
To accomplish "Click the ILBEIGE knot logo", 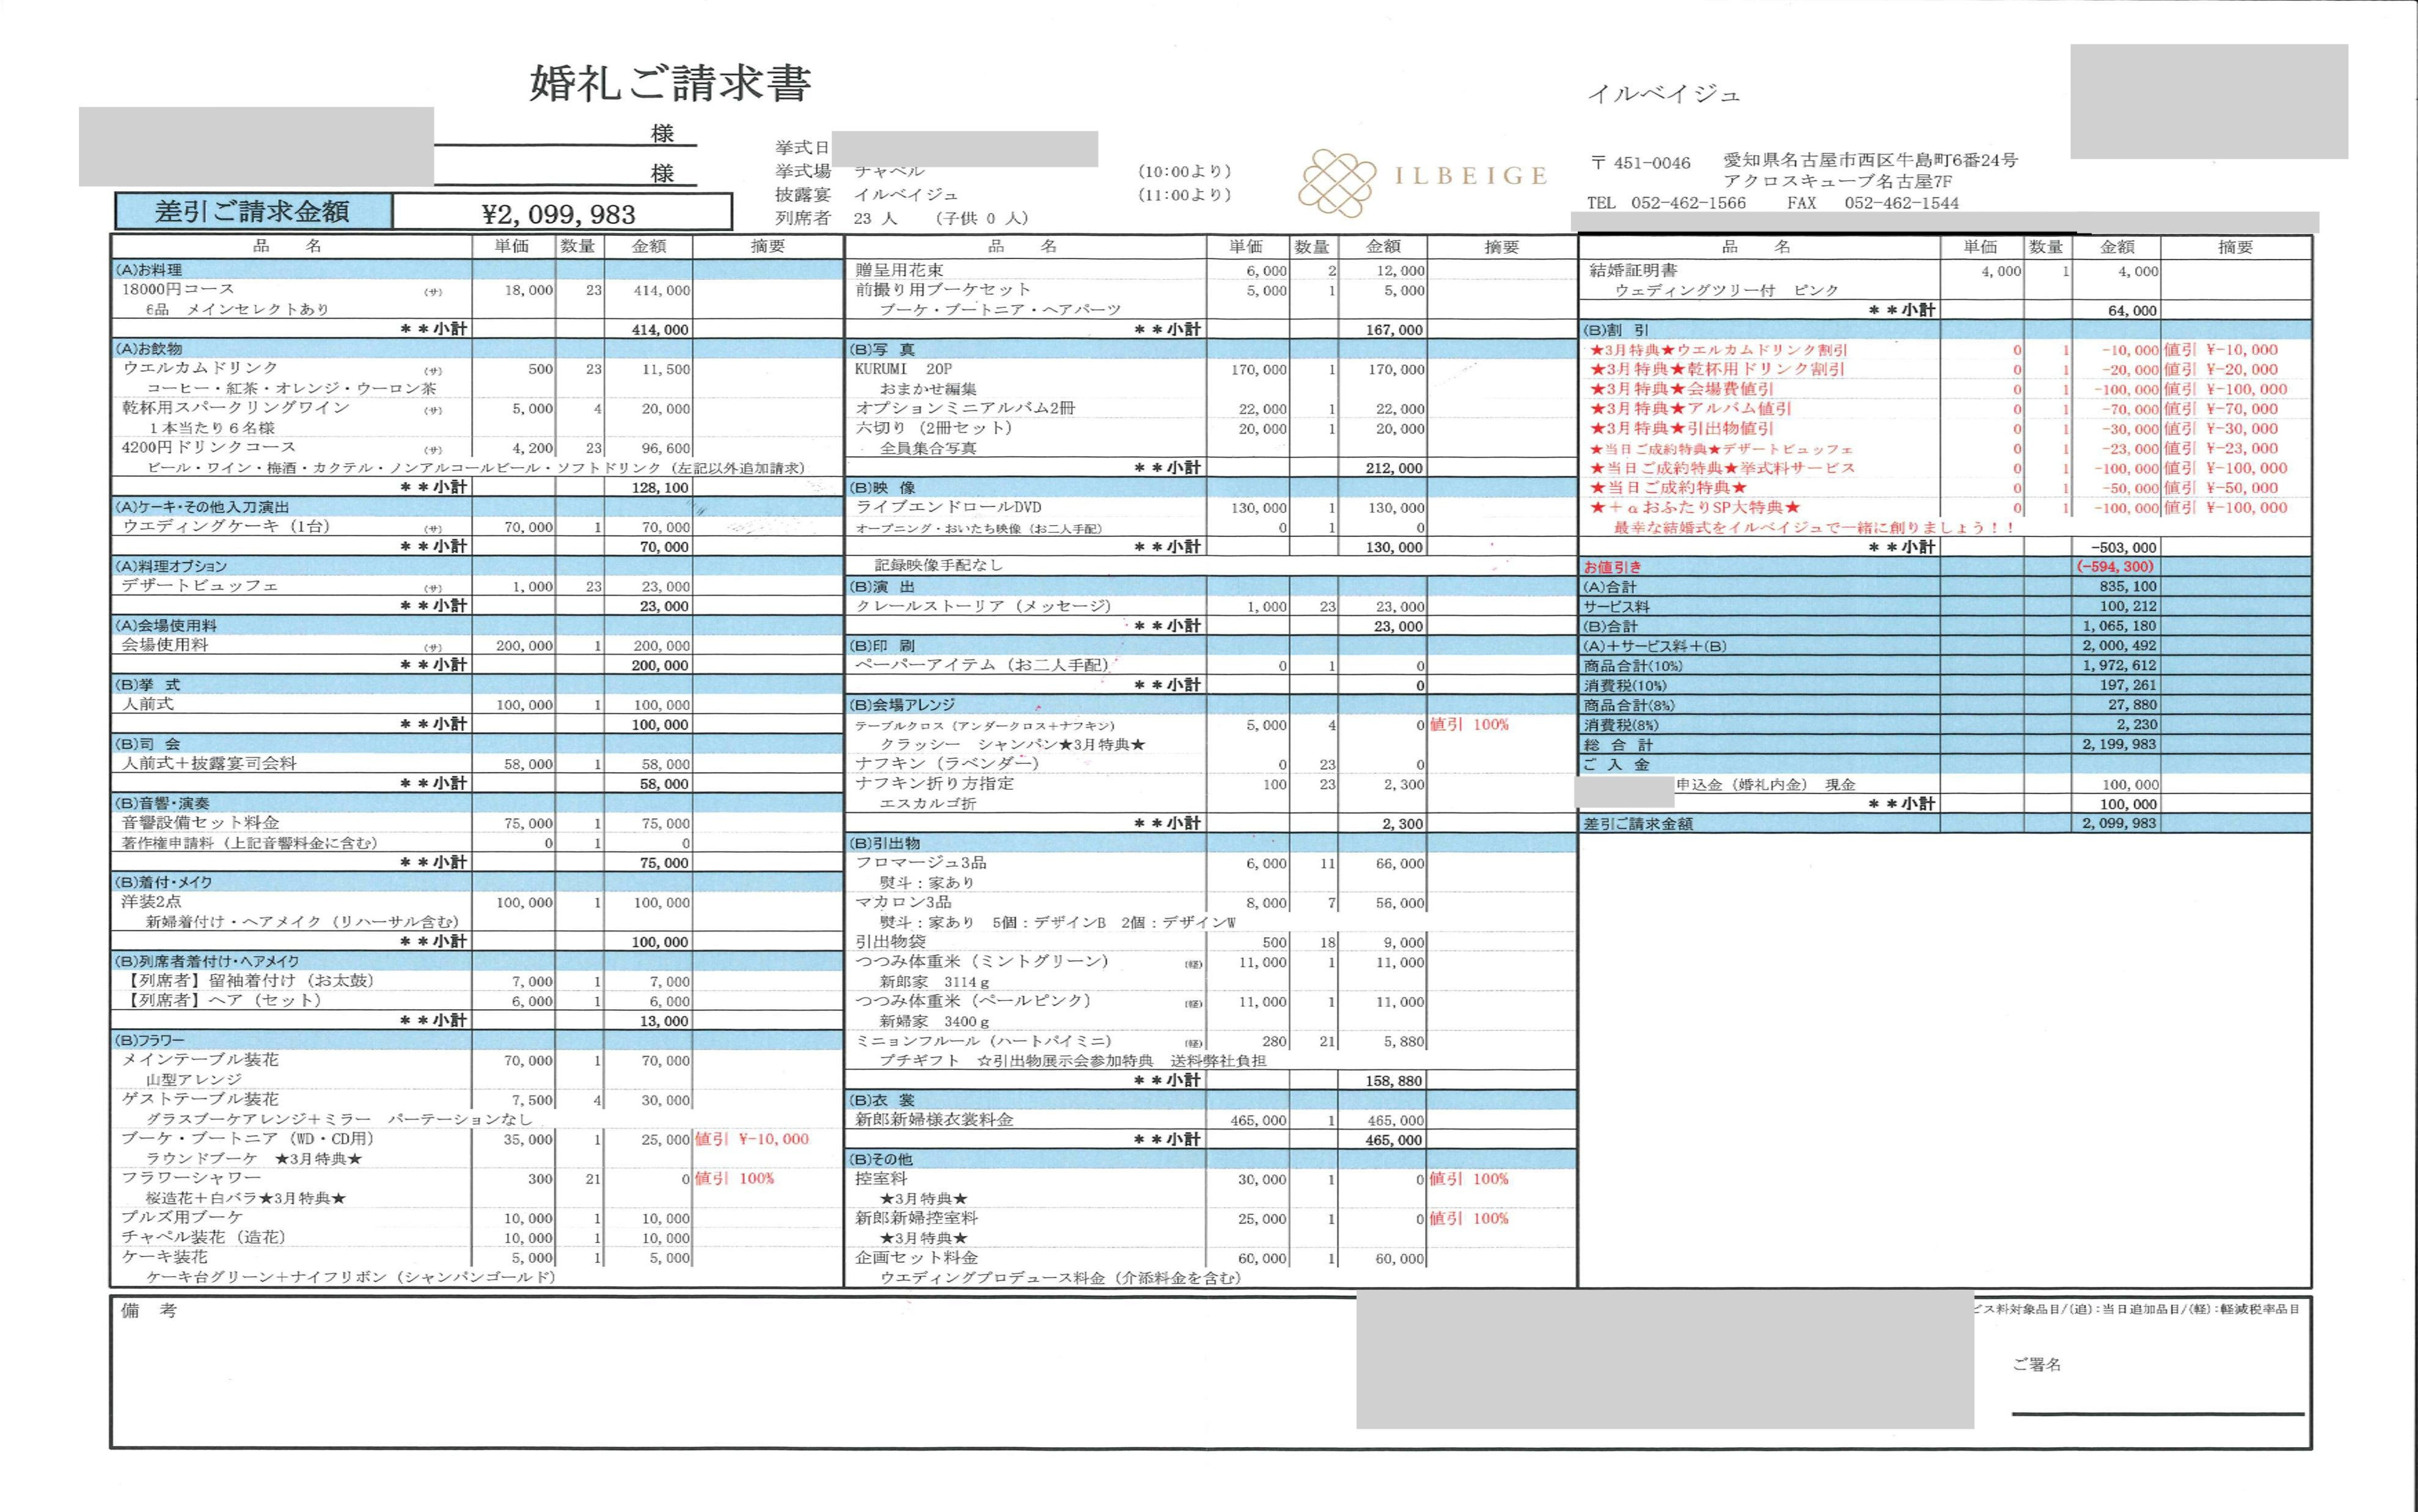I will tap(1338, 182).
